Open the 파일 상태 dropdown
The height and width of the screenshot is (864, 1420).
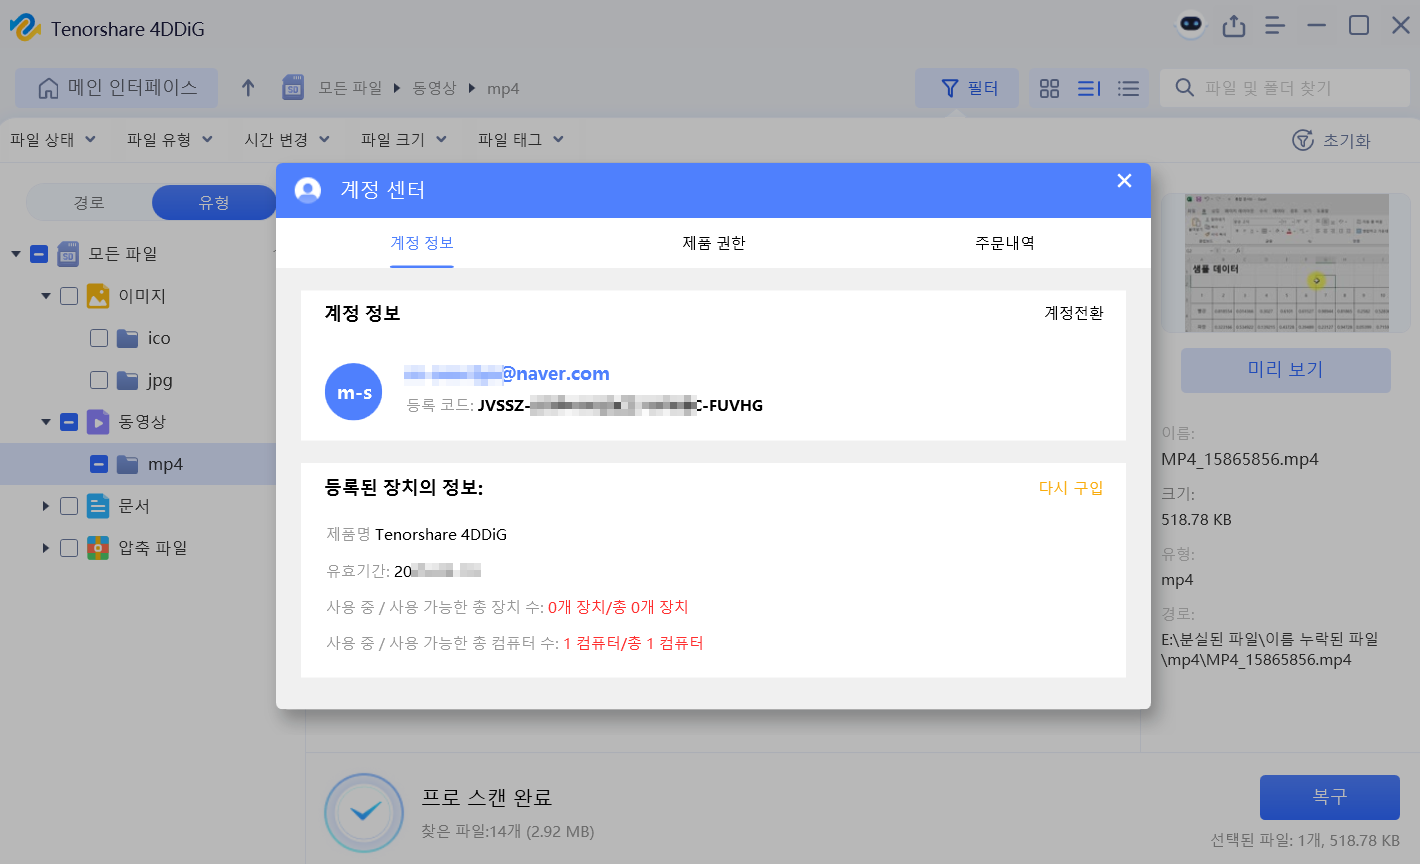53,140
